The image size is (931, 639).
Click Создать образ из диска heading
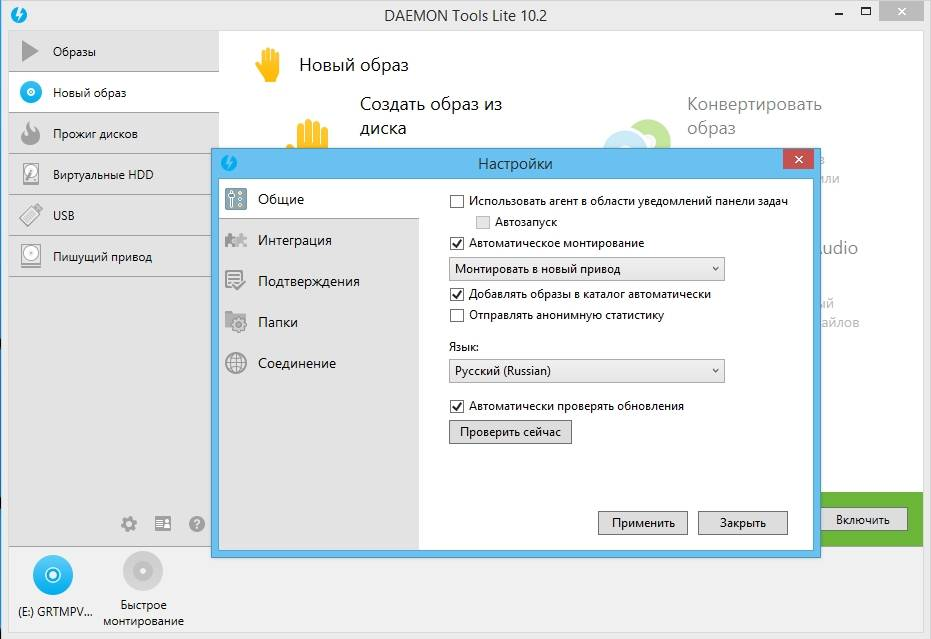pyautogui.click(x=430, y=116)
